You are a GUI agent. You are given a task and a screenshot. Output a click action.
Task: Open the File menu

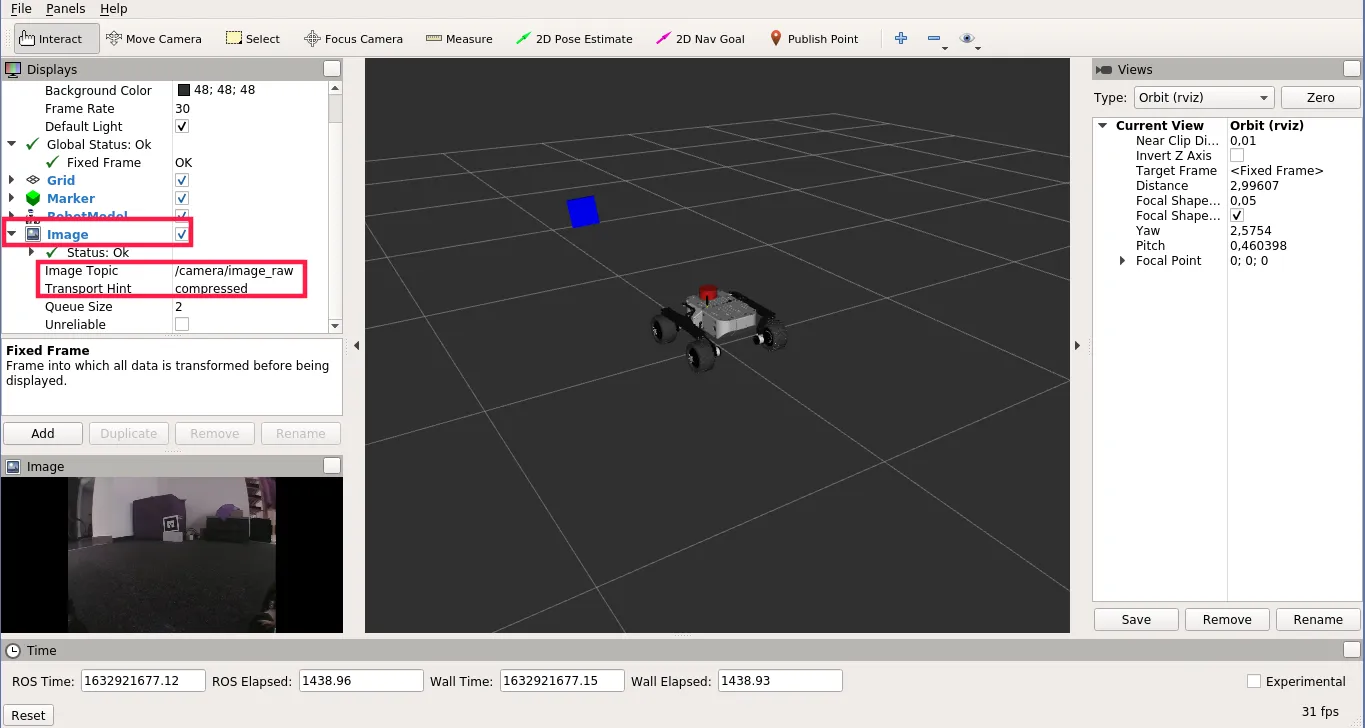pyautogui.click(x=20, y=8)
